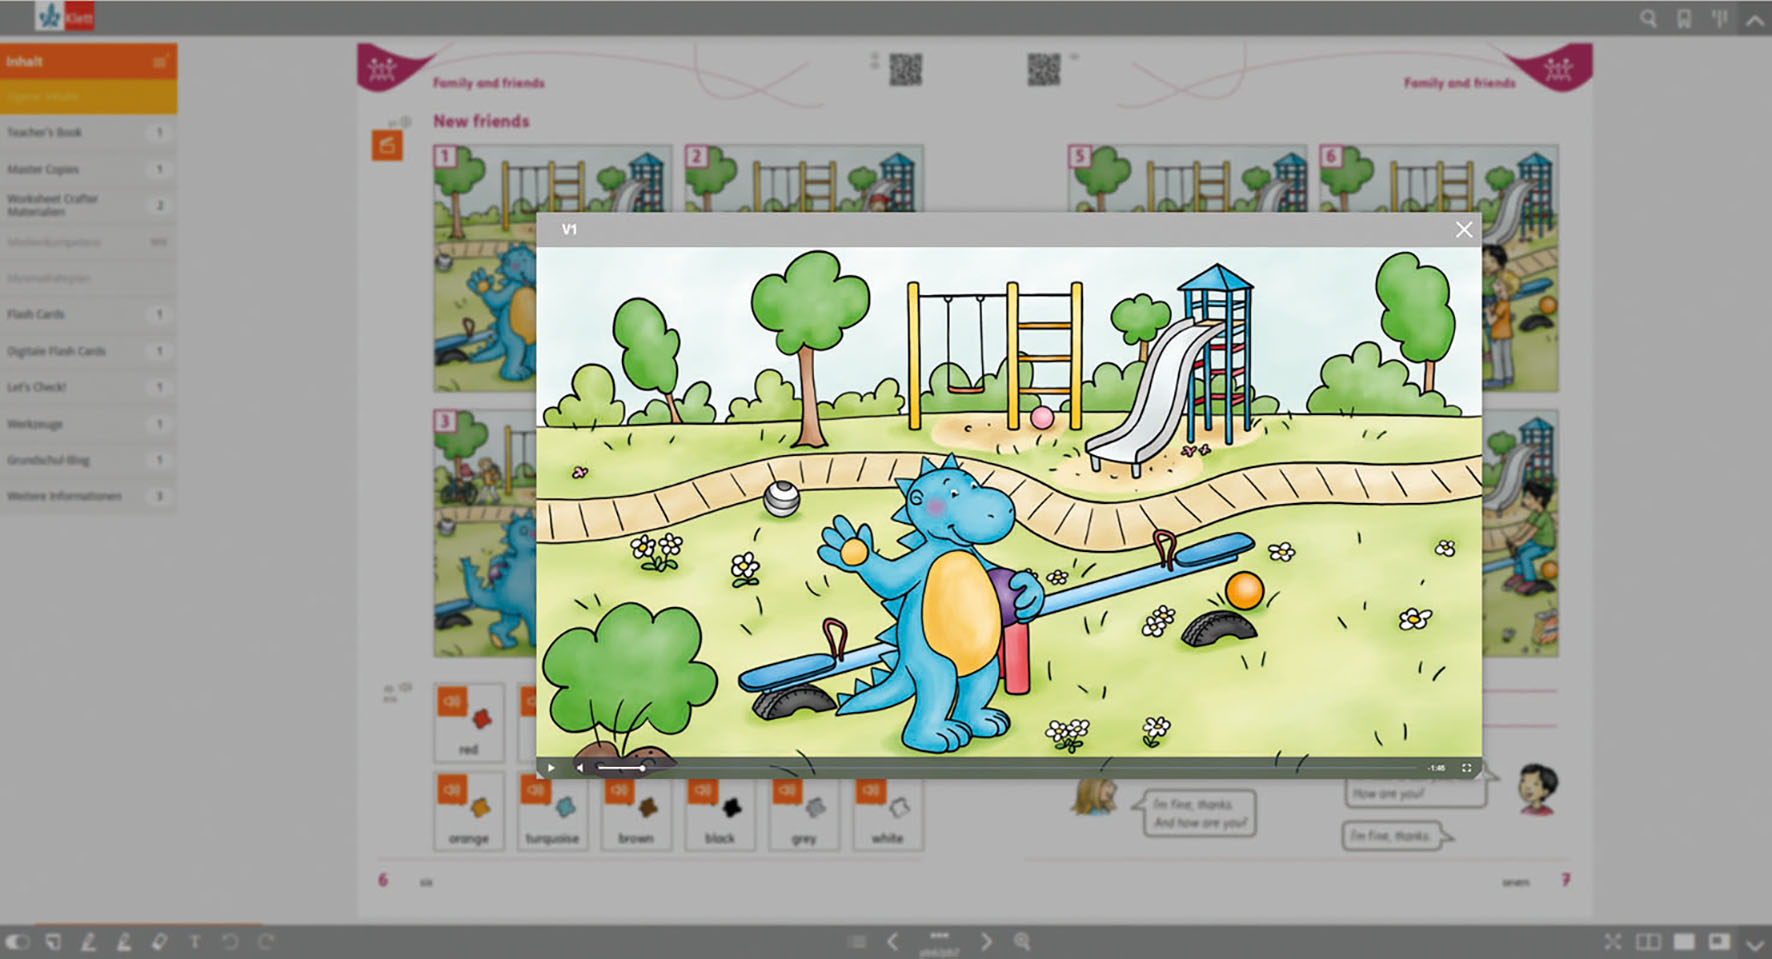Play audio for the word brown
1772x959 pixels.
pyautogui.click(x=620, y=790)
